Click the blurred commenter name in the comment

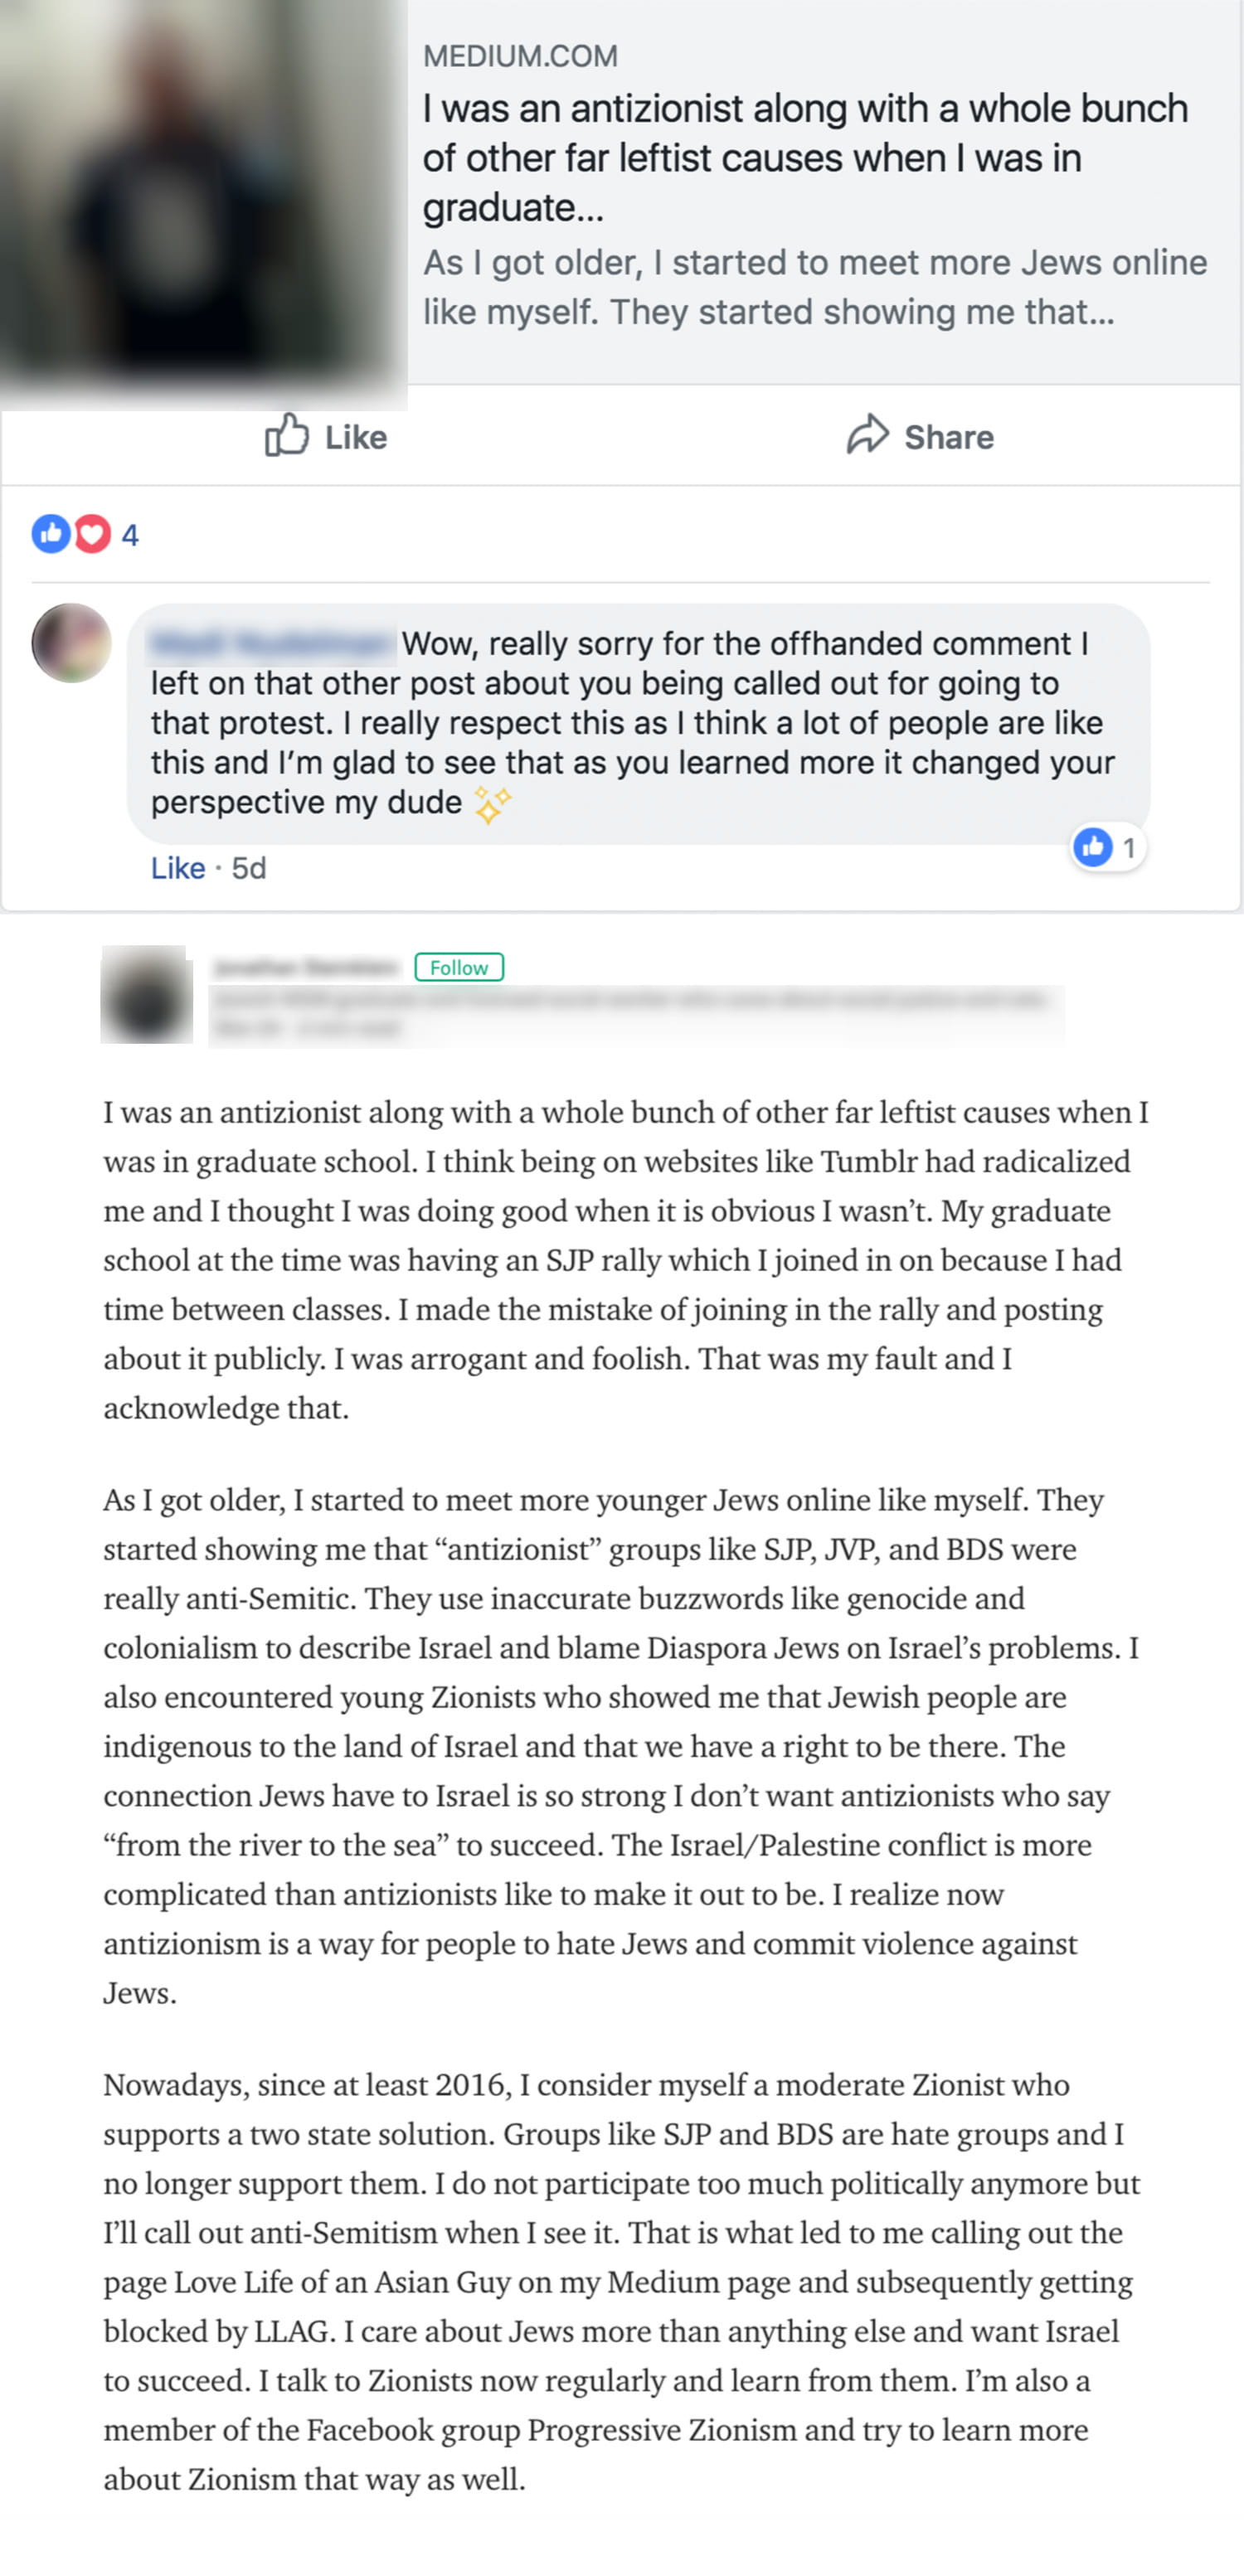tap(270, 643)
